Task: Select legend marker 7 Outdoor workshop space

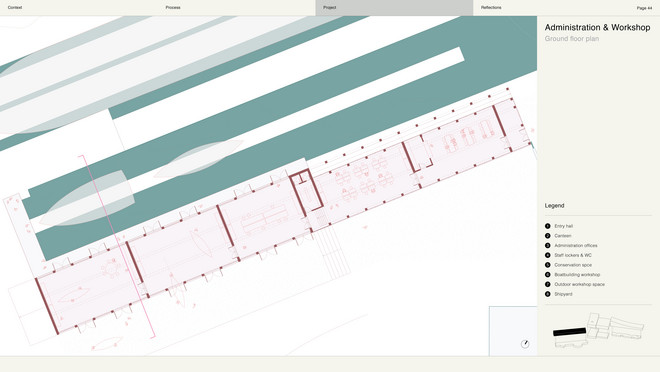Action: pyautogui.click(x=548, y=284)
